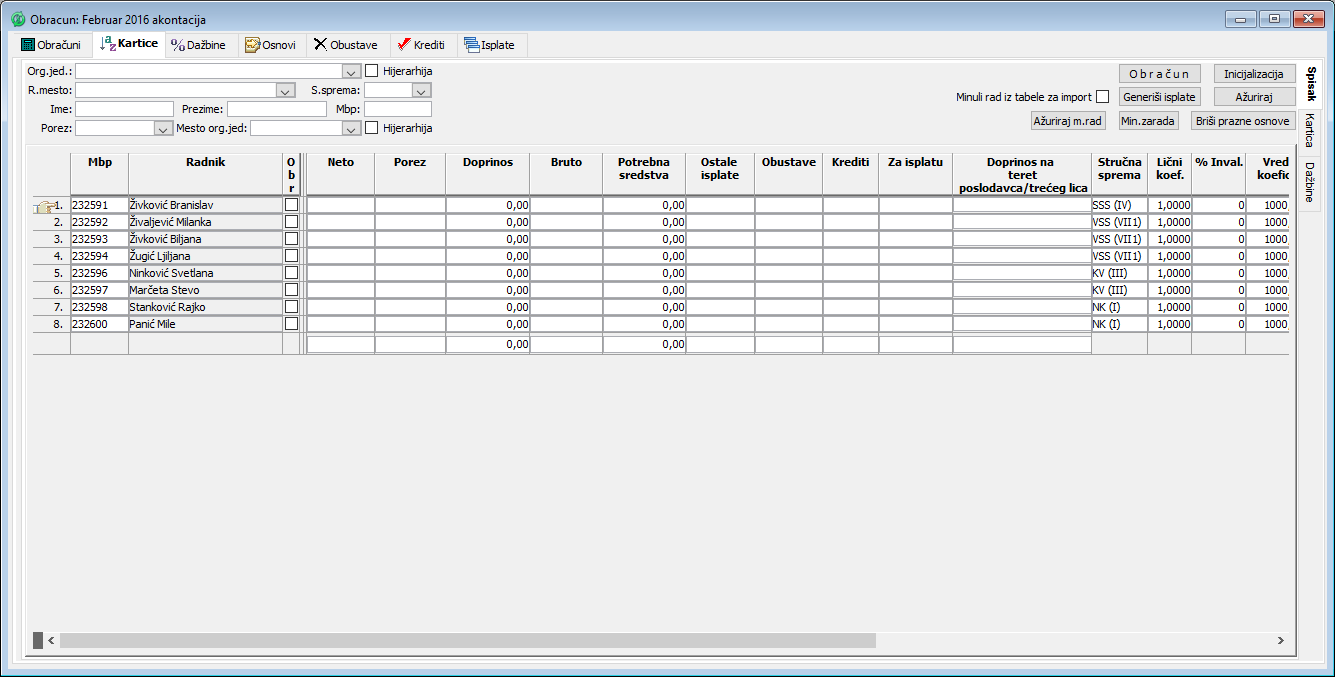Screen dimensions: 1335x677
Task: Switch to the Kartica side tab
Action: pyautogui.click(x=1308, y=131)
